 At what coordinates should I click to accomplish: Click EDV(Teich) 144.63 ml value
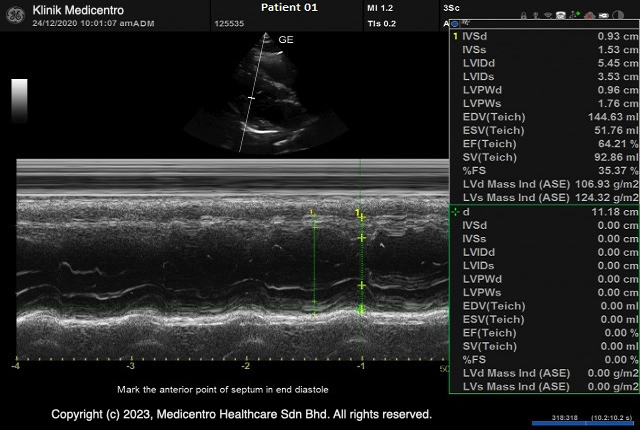[613, 117]
